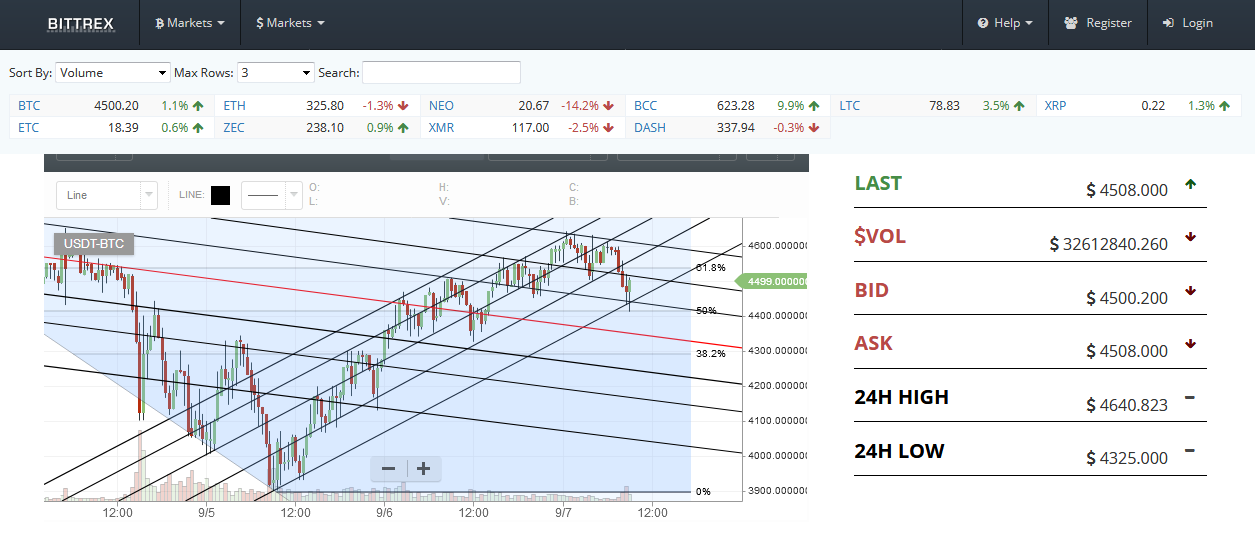Image resolution: width=1255 pixels, height=534 pixels.
Task: Click the 9/6 date label on chart axis
Action: click(384, 513)
